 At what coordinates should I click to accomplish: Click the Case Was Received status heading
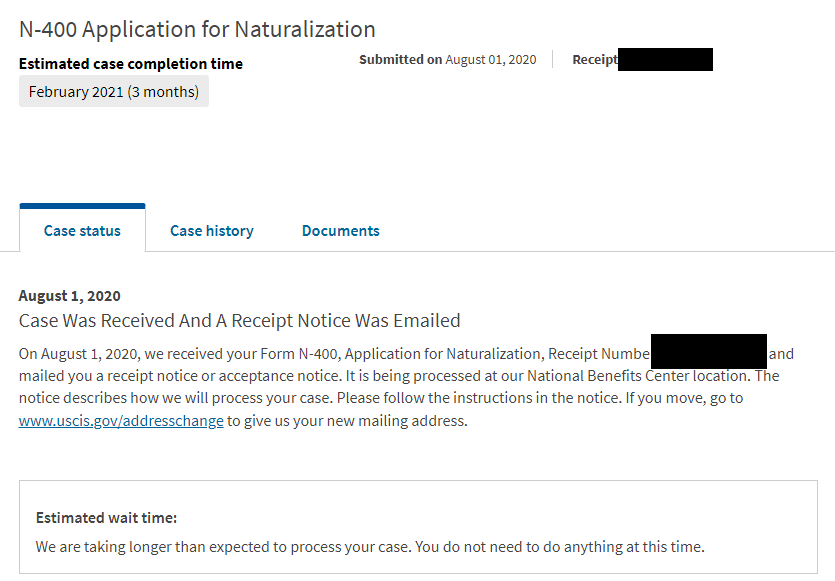240,321
